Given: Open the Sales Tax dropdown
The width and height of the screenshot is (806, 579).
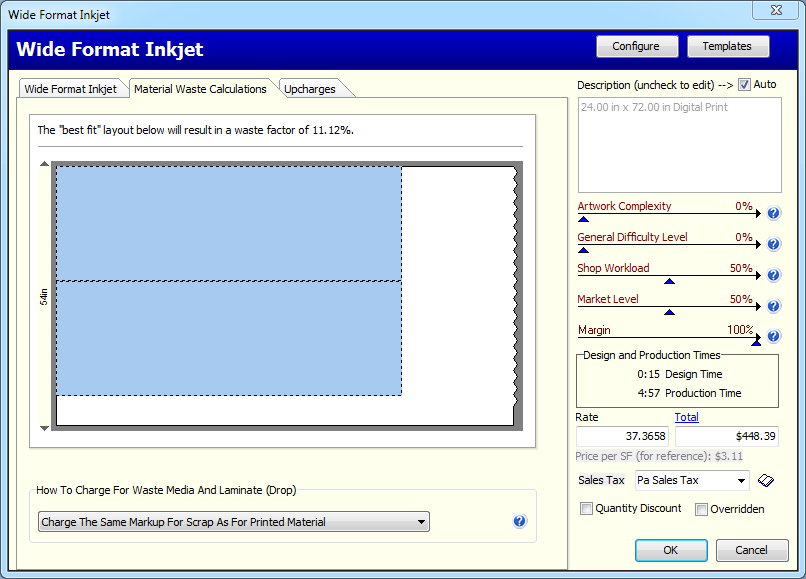Looking at the screenshot, I should 740,481.
